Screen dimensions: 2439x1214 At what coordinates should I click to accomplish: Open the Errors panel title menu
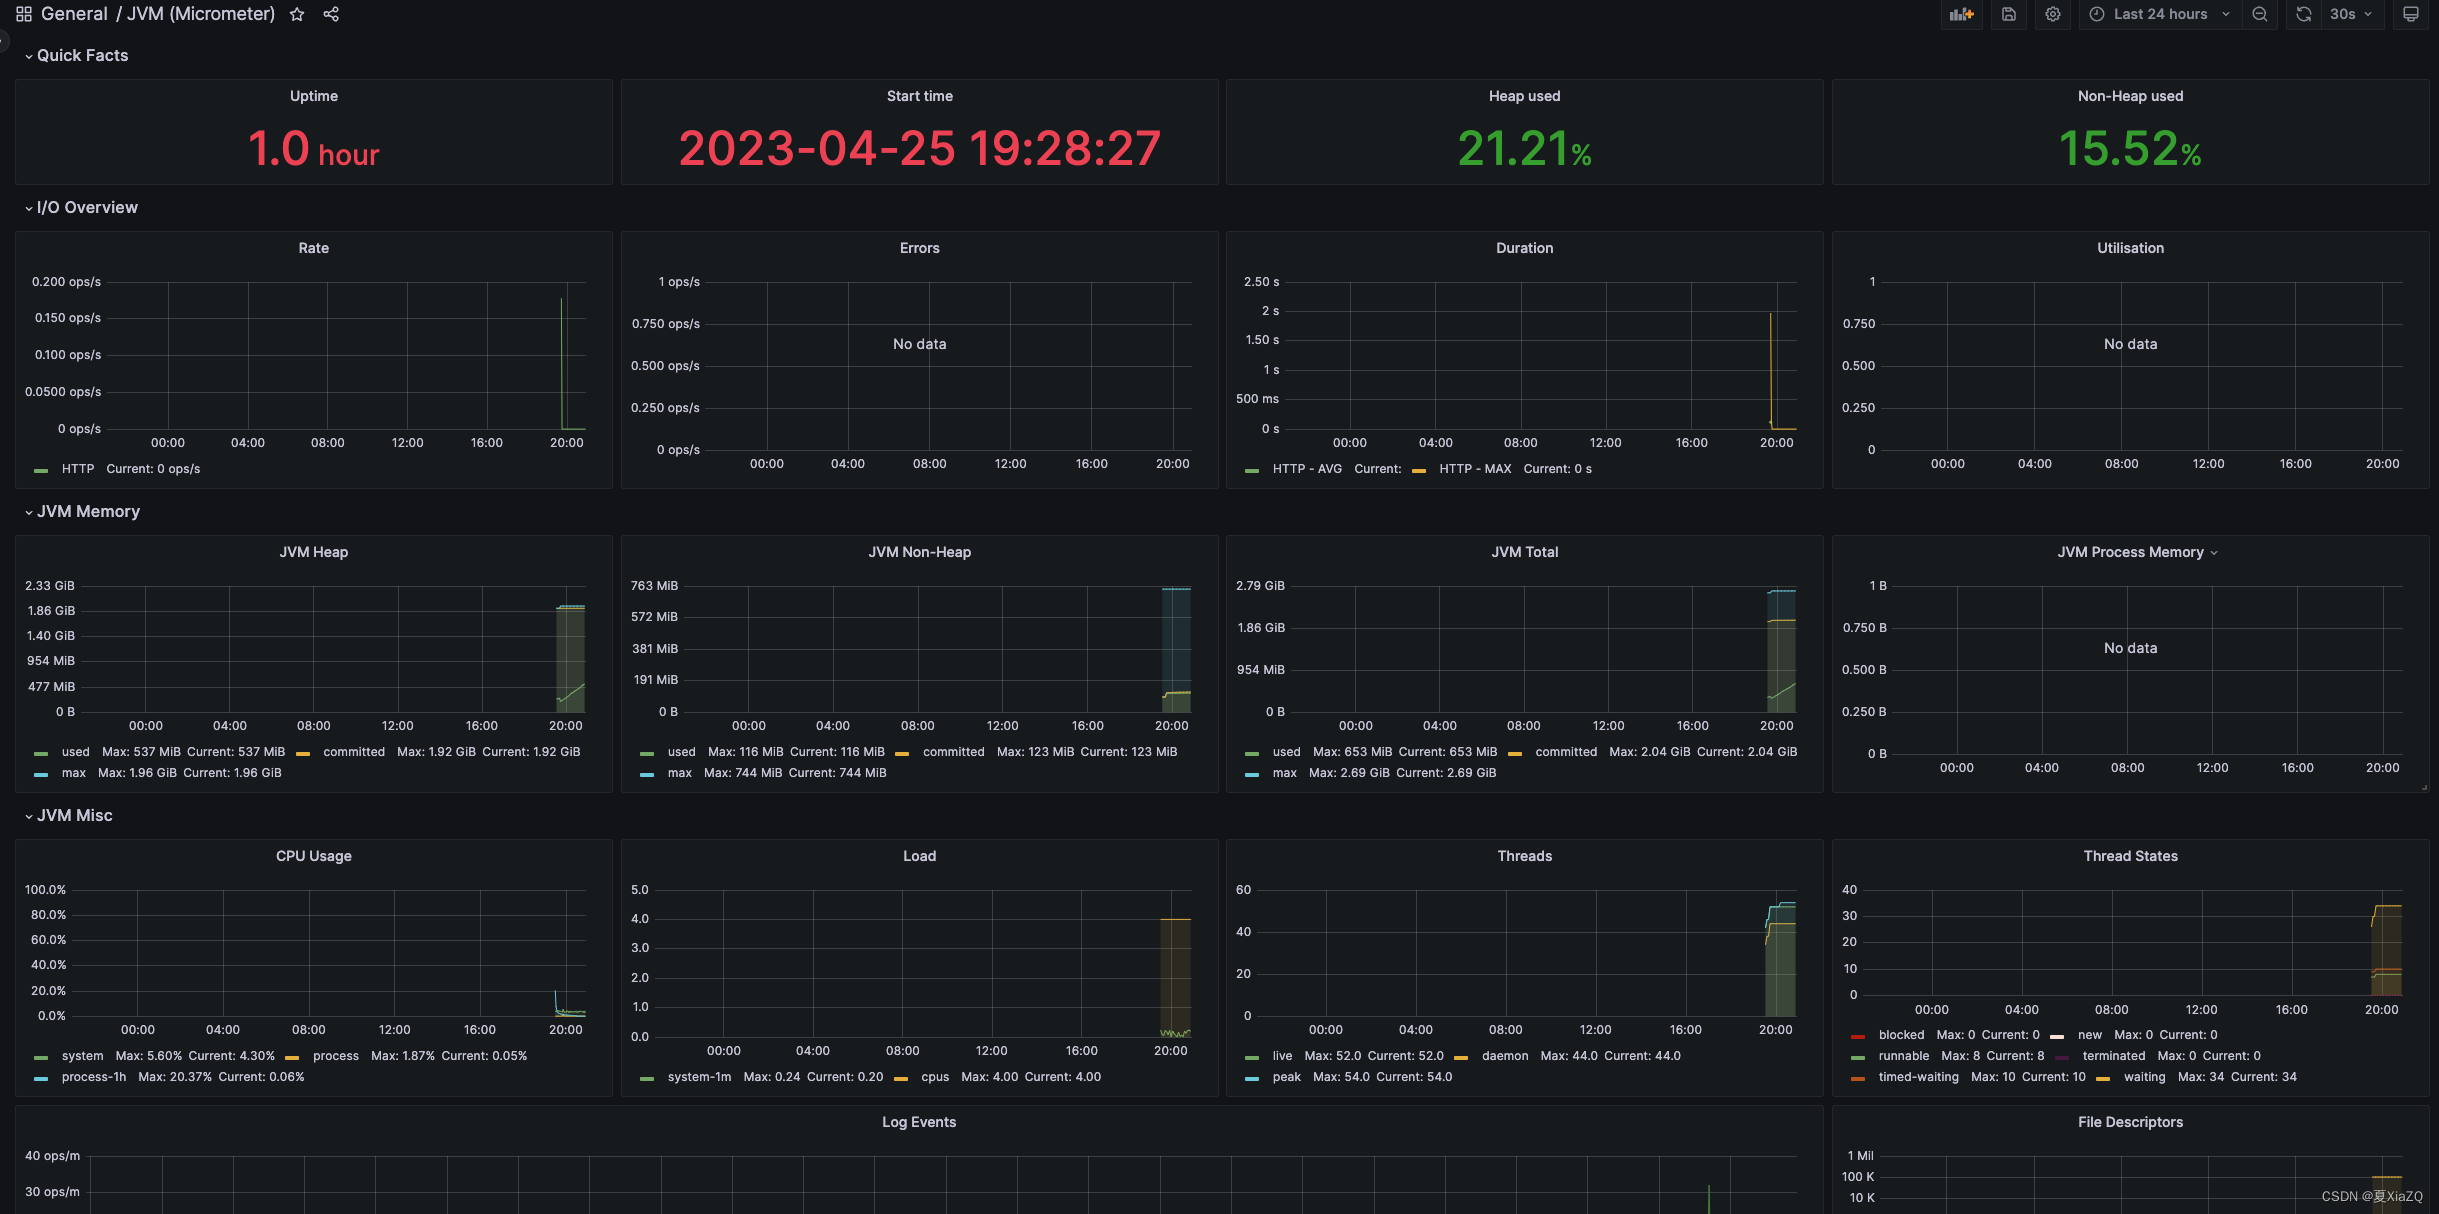[x=920, y=248]
